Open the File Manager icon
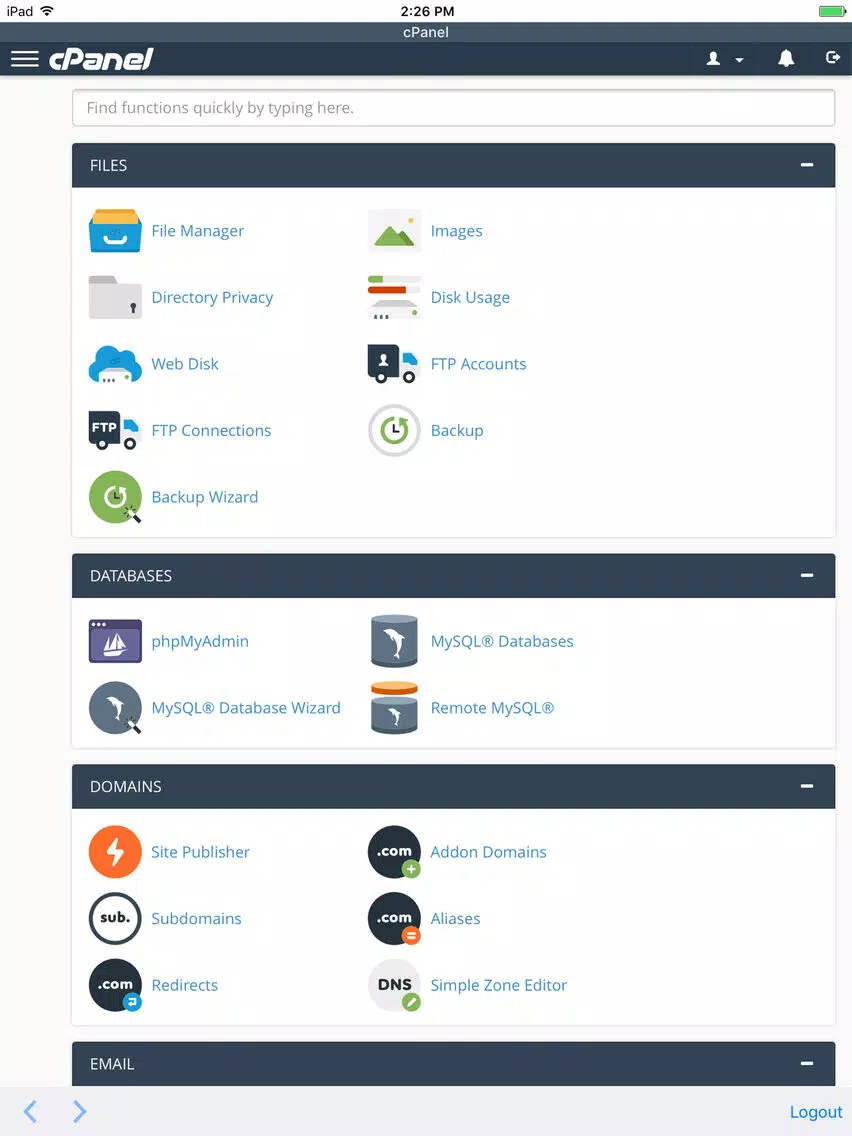 coord(115,230)
